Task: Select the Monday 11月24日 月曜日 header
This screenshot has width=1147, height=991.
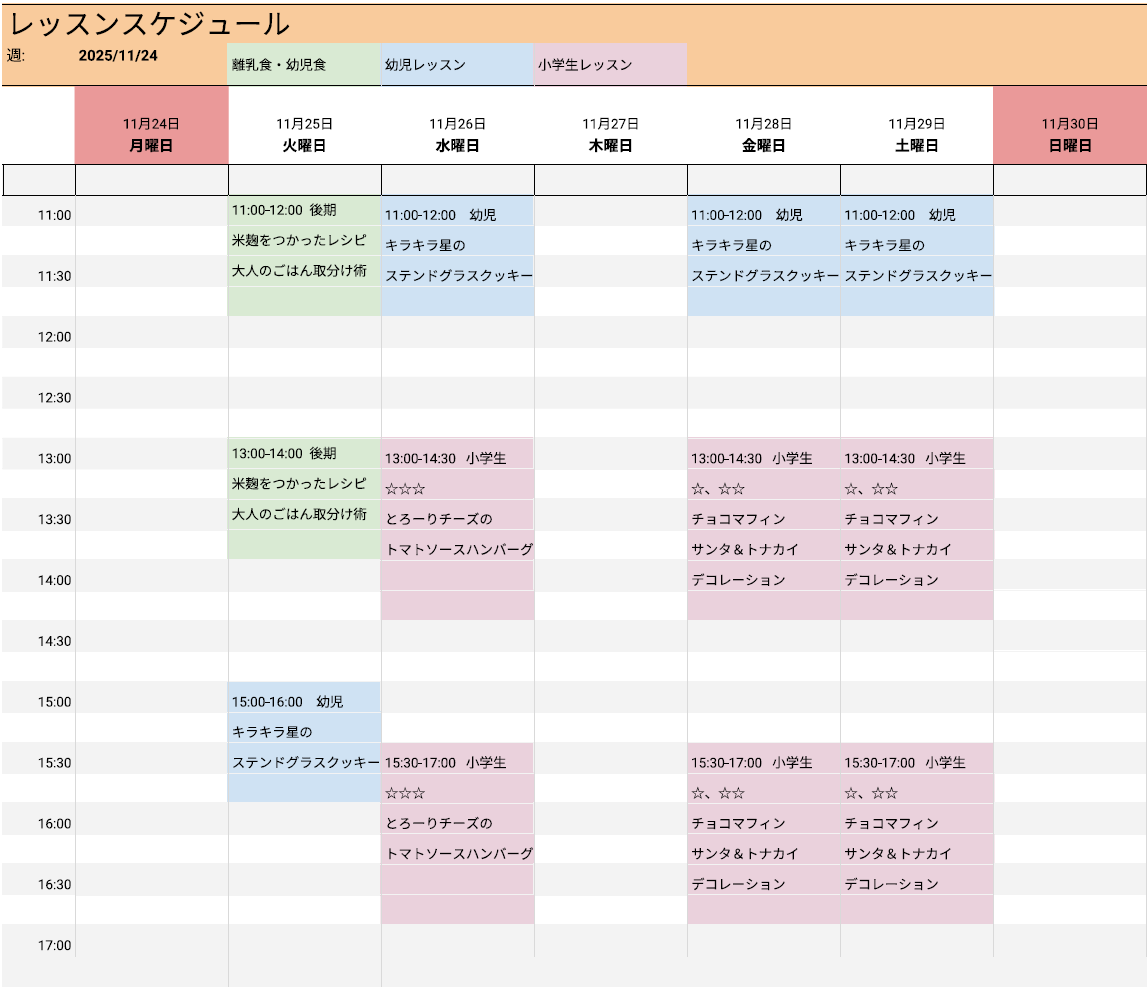Action: 151,135
